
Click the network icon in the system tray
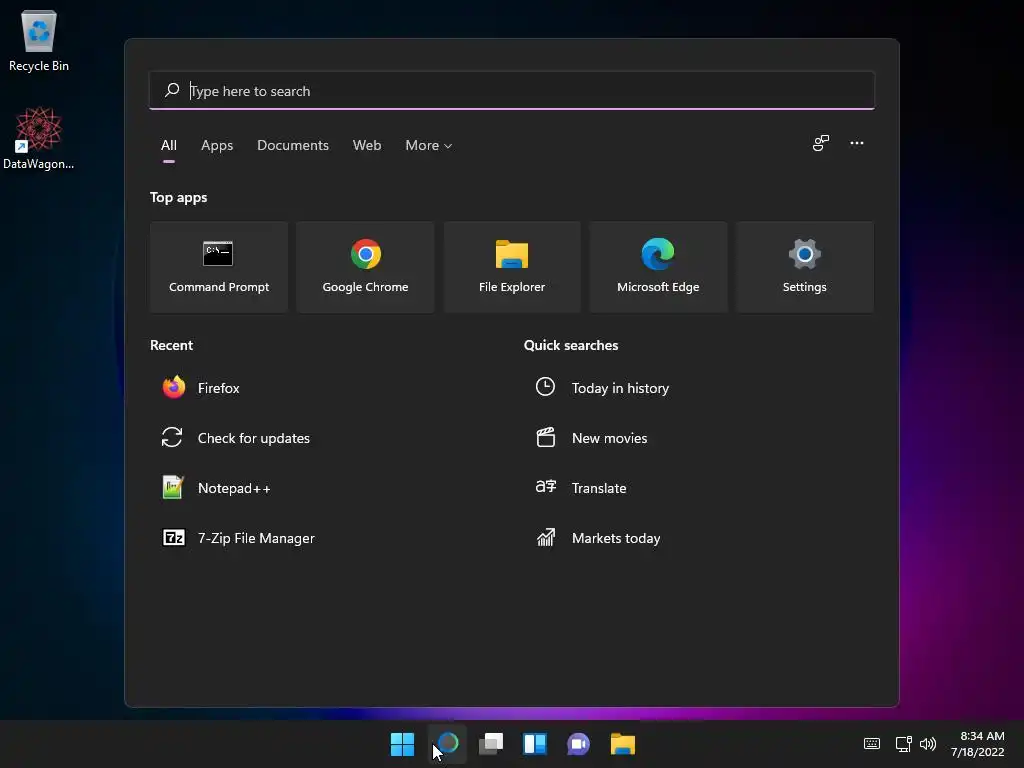[x=904, y=744]
